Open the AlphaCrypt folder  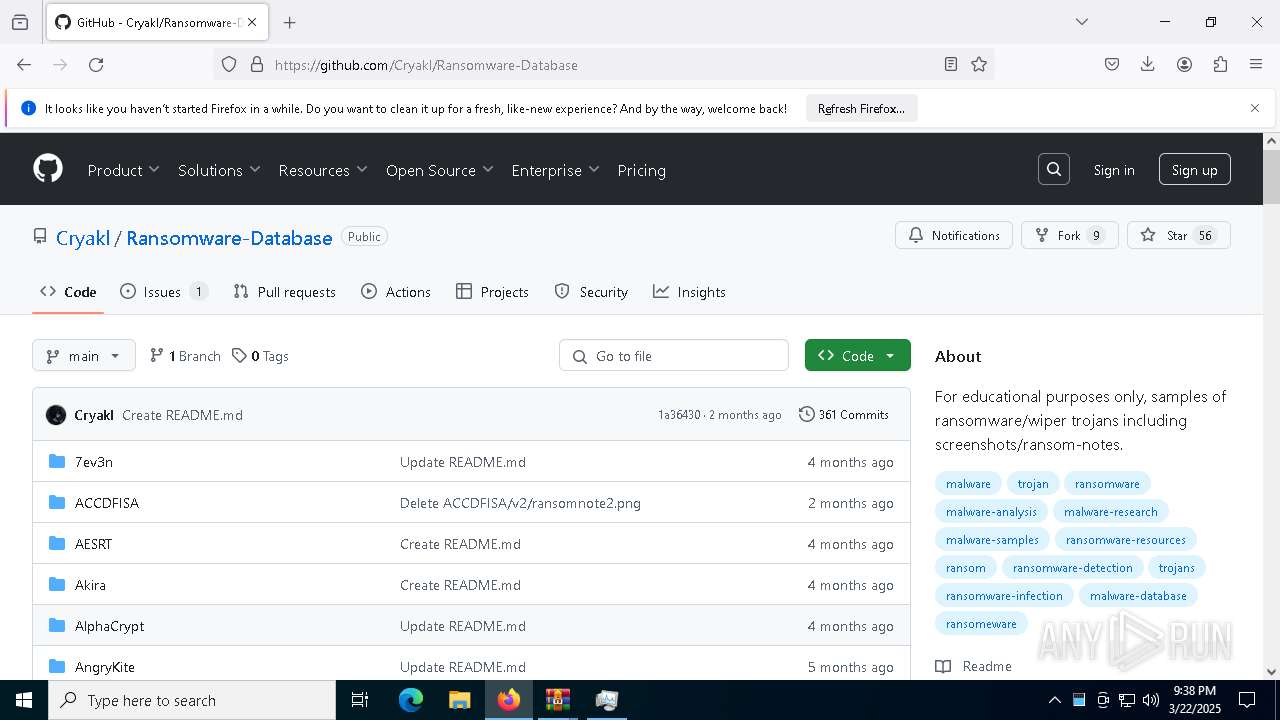point(109,626)
